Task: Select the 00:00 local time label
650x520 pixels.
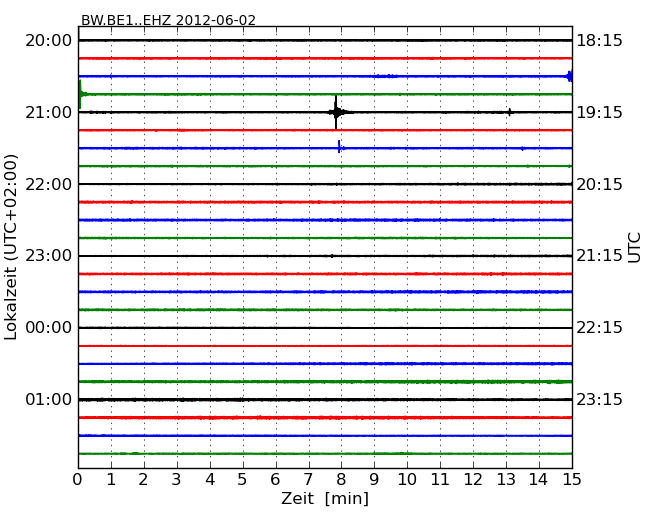Action: tap(49, 328)
